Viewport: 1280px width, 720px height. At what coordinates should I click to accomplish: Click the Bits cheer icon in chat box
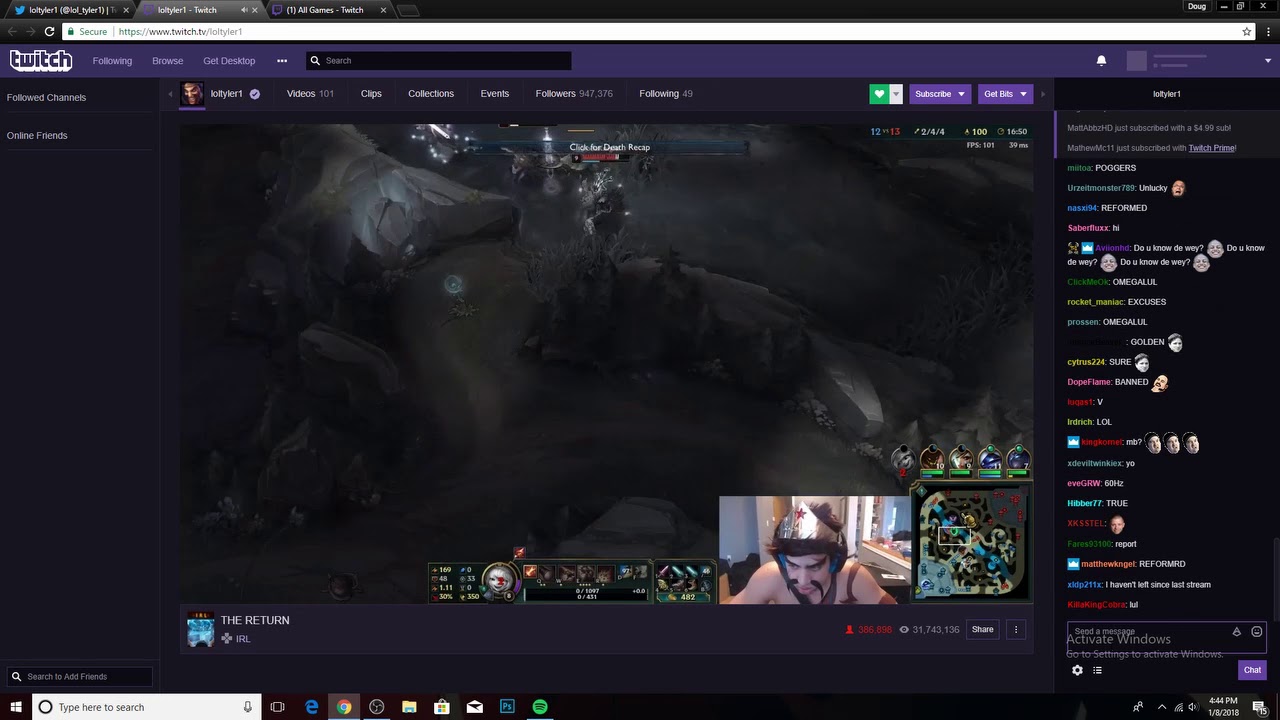1237,632
